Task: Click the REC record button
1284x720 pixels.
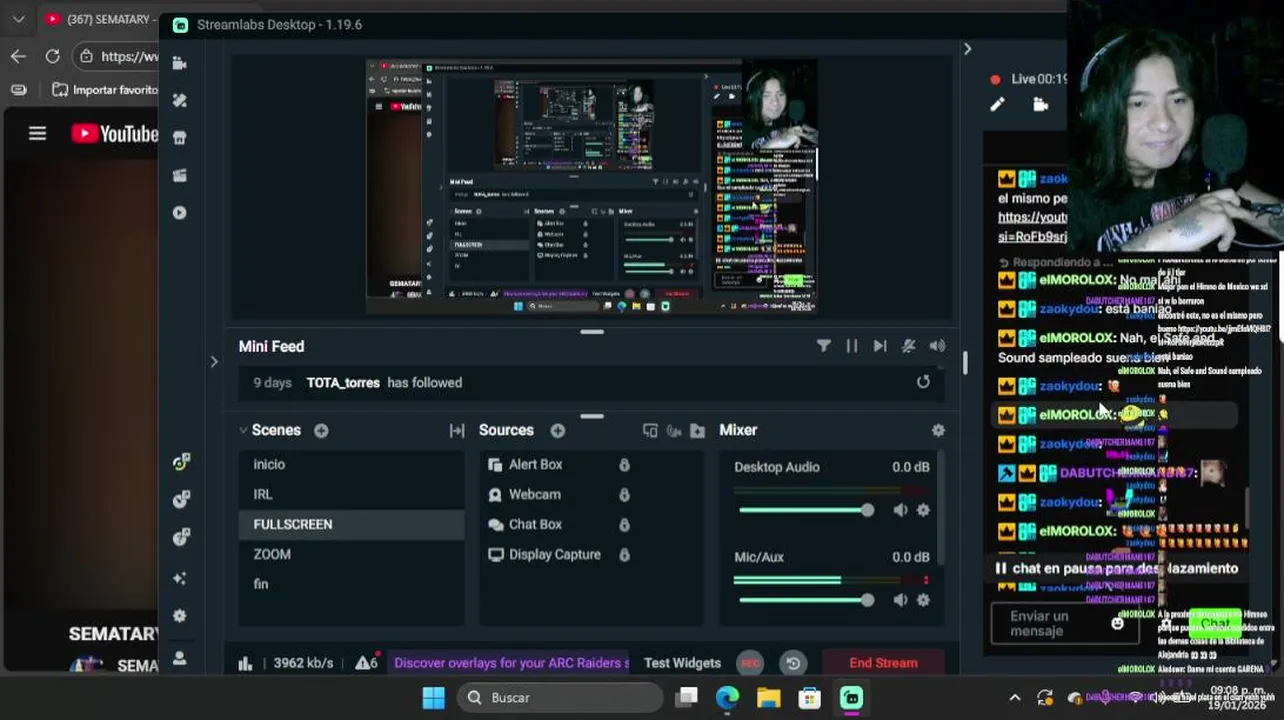Action: pyautogui.click(x=750, y=663)
